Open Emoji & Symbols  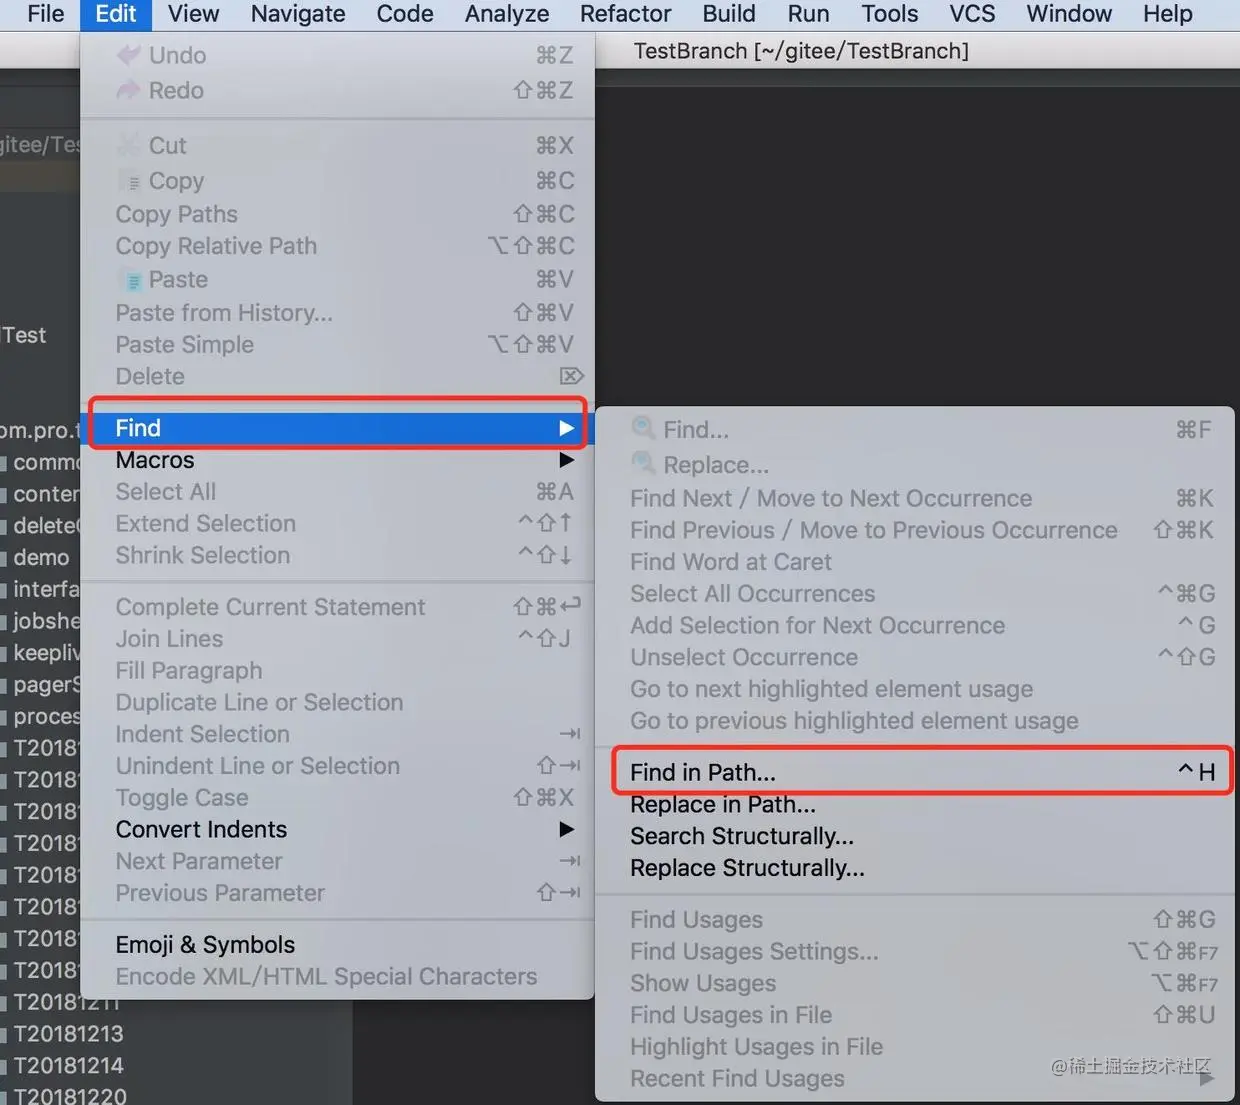(x=337, y=945)
